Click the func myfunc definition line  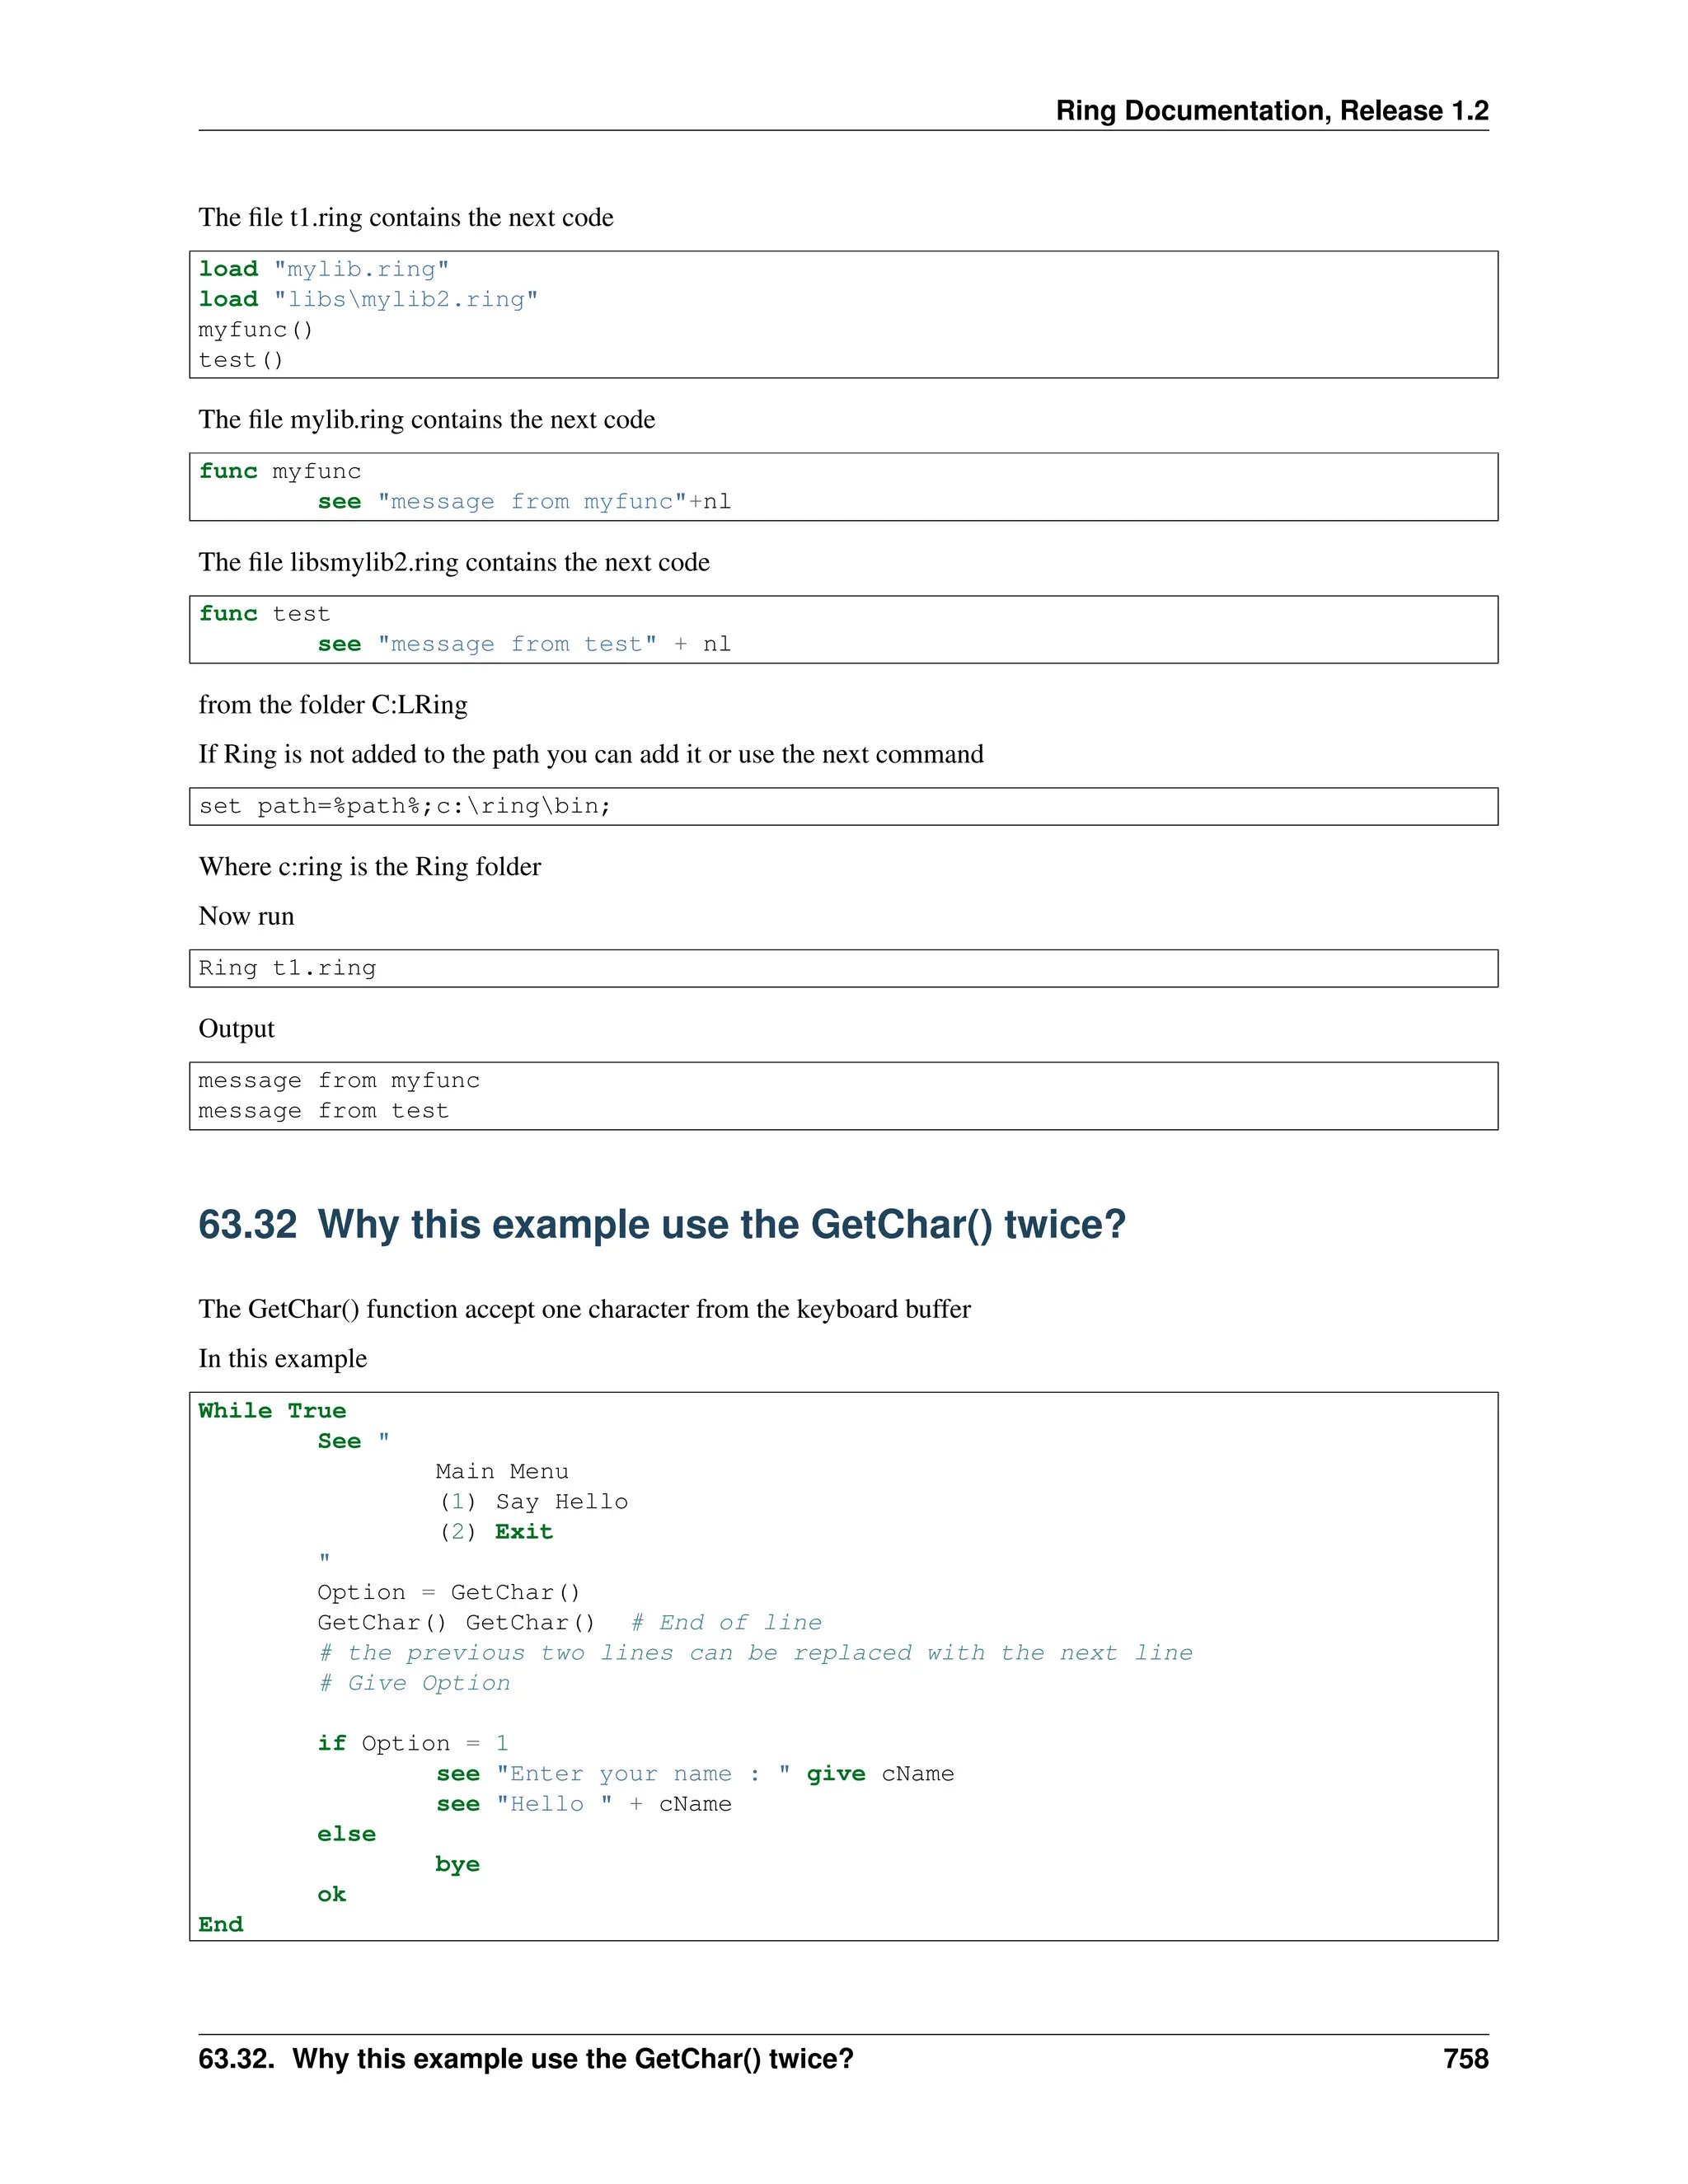click(x=279, y=471)
